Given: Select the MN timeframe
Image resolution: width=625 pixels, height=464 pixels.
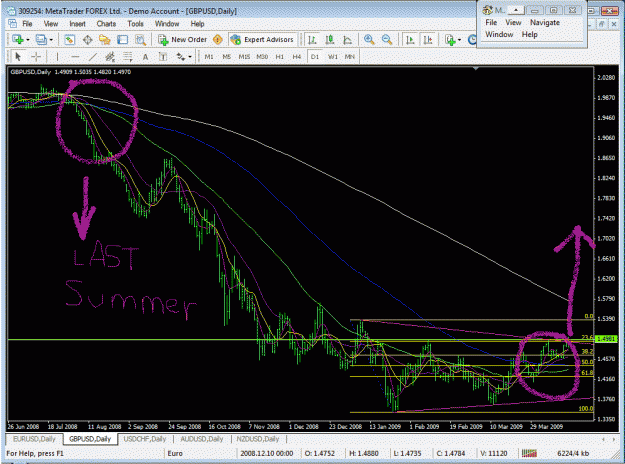Looking at the screenshot, I should pyautogui.click(x=350, y=57).
